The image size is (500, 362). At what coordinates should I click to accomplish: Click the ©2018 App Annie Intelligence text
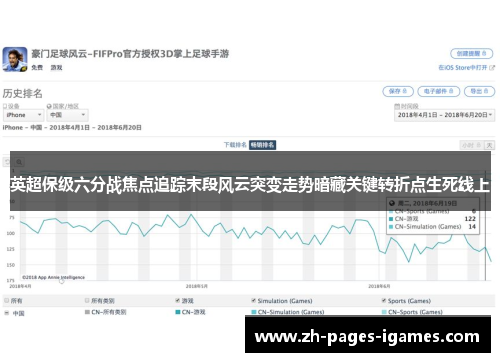click(53, 277)
